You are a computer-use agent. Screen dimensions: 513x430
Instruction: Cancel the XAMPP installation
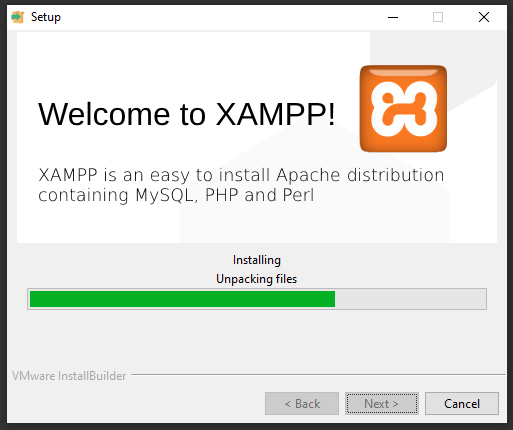click(462, 404)
